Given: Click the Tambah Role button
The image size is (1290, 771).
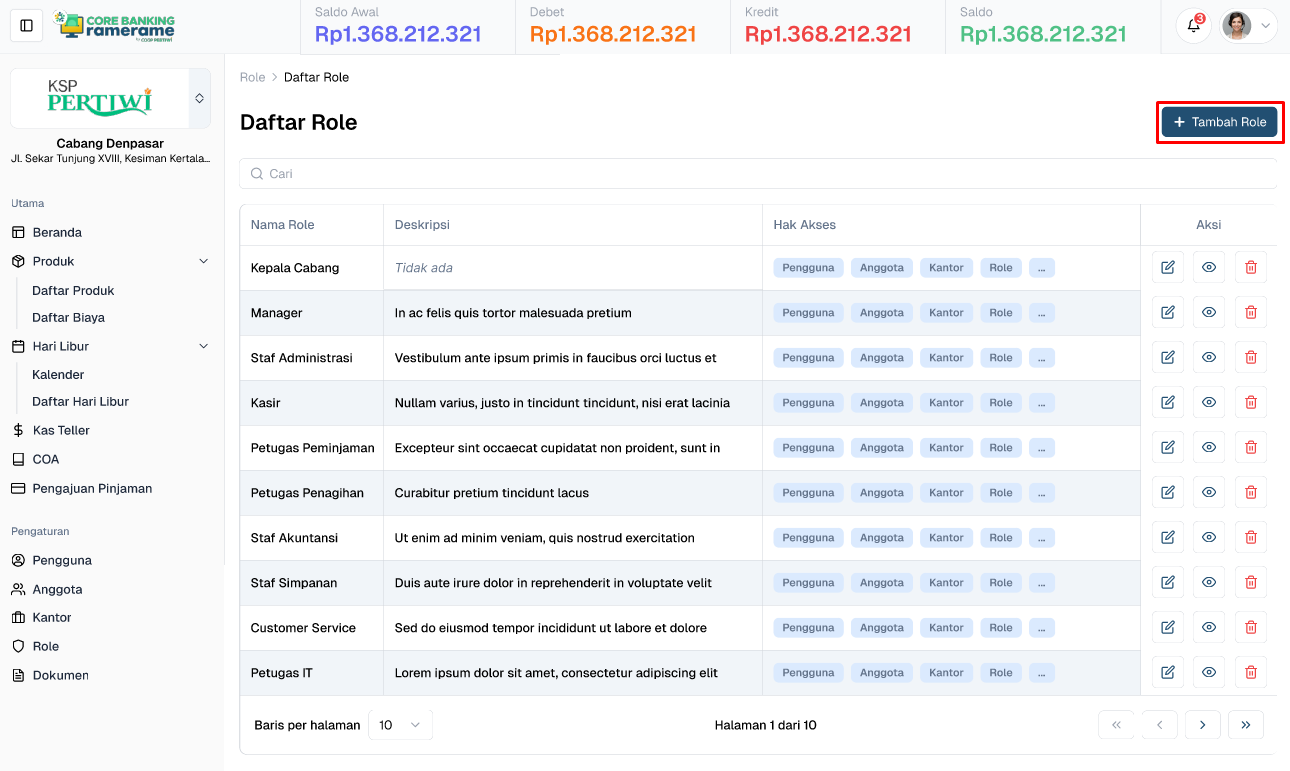Looking at the screenshot, I should (x=1219, y=121).
